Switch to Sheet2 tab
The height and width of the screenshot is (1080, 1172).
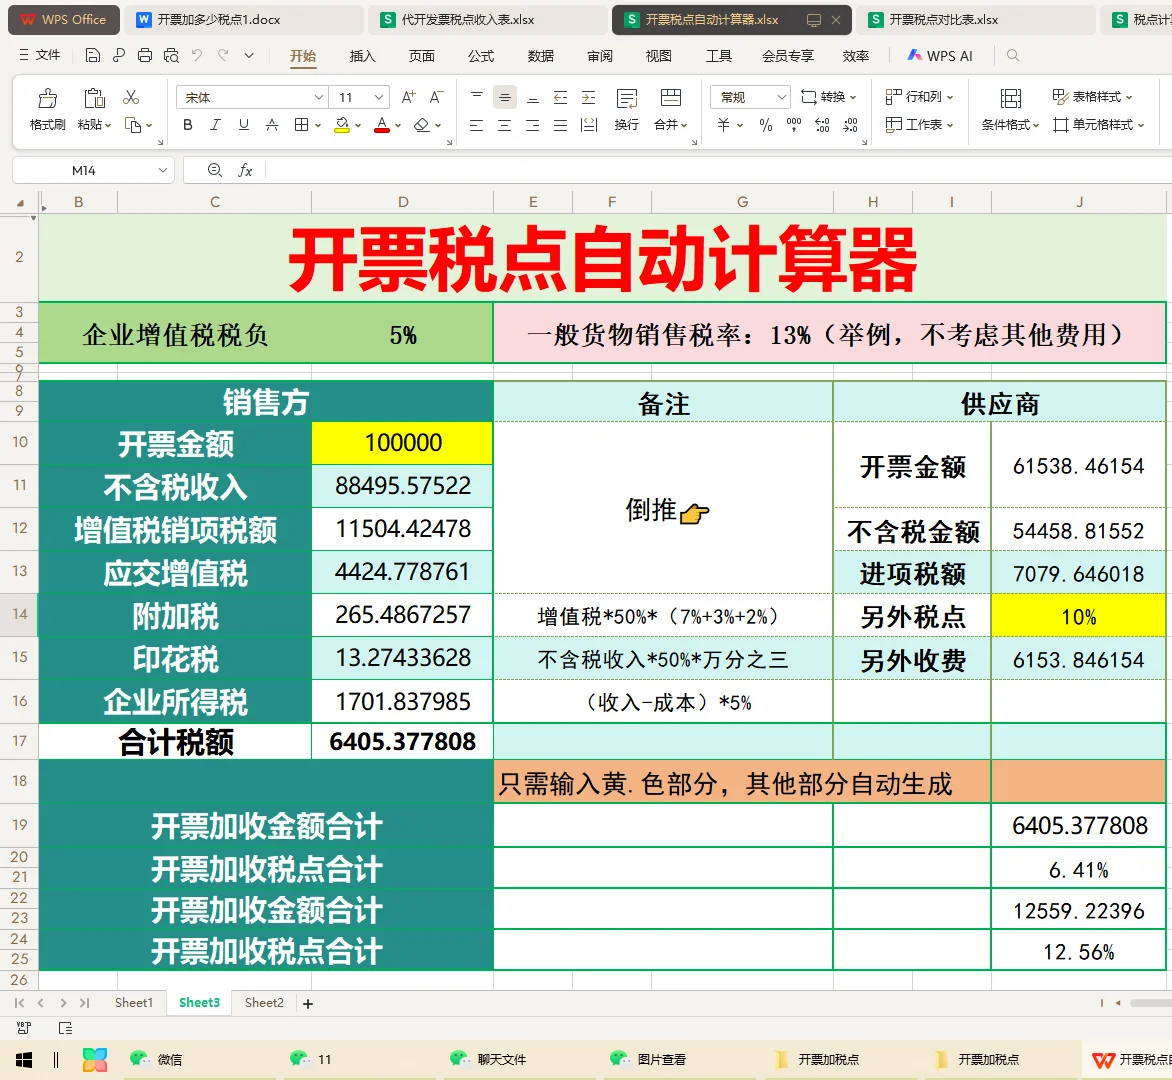point(264,1002)
